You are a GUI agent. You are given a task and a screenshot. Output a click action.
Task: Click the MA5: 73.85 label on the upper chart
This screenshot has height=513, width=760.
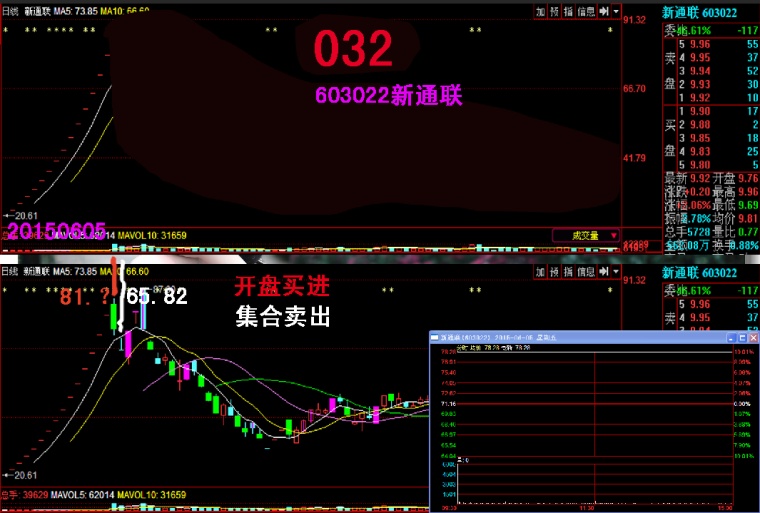click(76, 11)
